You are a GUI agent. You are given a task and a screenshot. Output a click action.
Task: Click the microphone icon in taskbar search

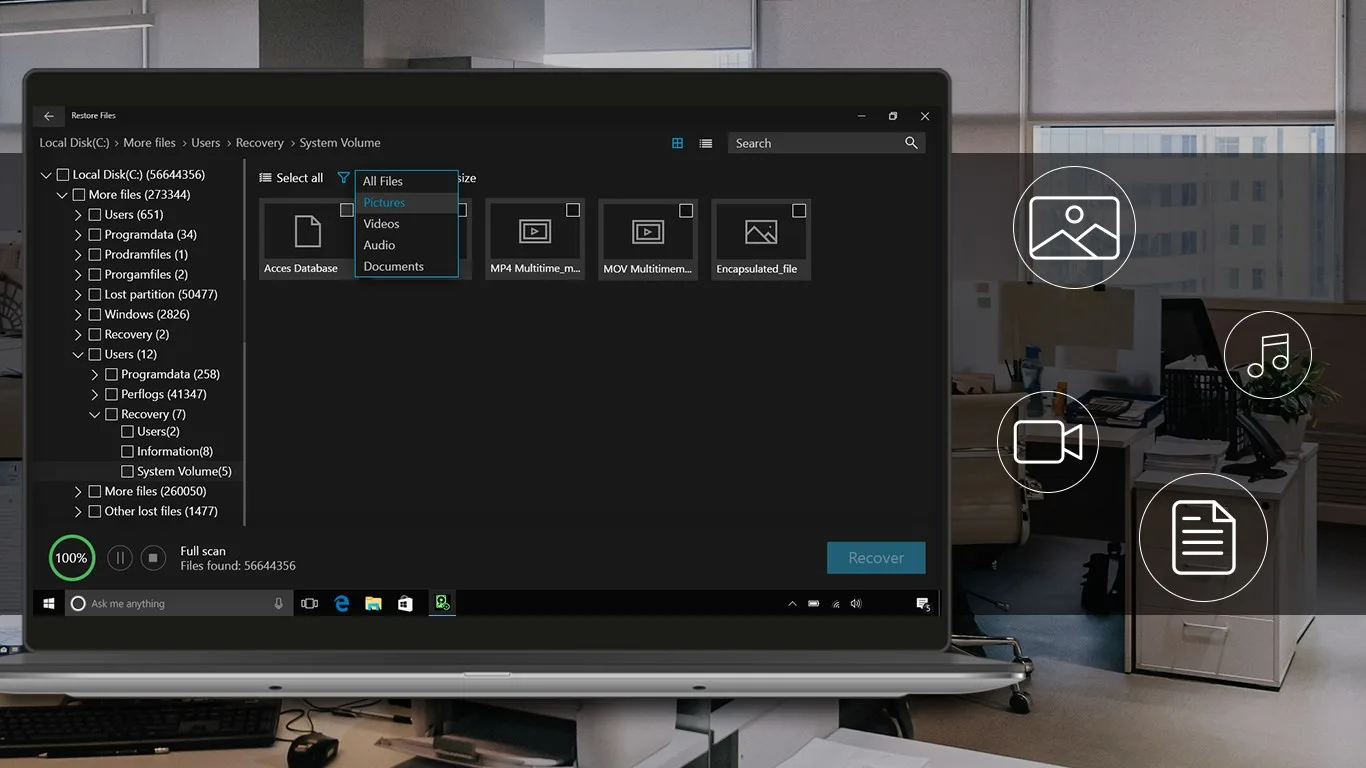[279, 603]
